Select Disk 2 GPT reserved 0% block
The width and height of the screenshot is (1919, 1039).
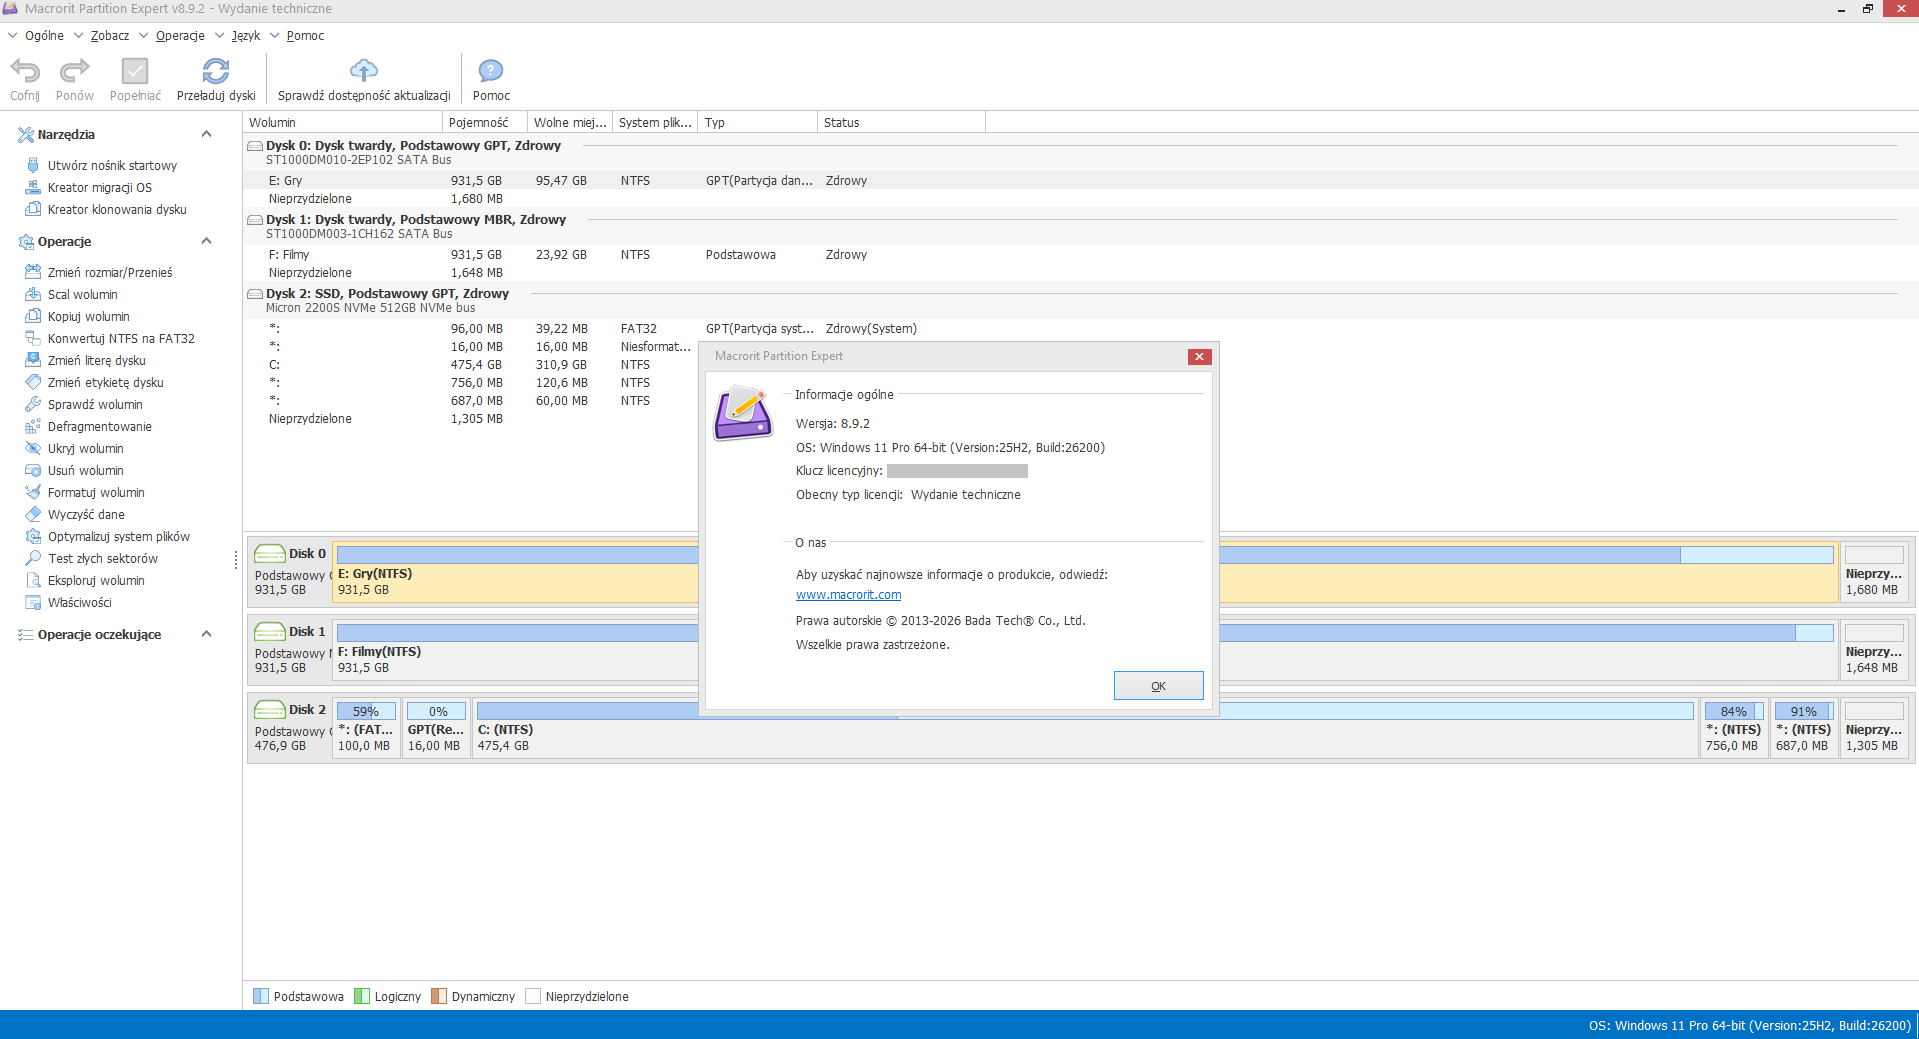pos(436,728)
